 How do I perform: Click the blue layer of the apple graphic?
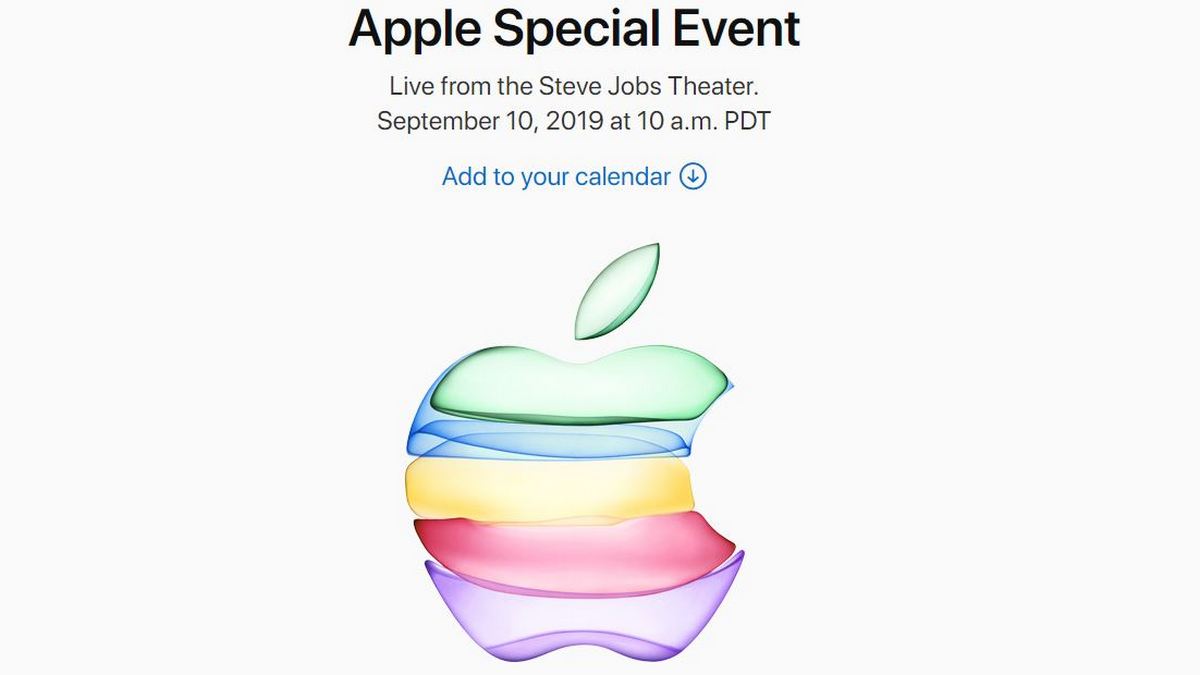(x=570, y=438)
